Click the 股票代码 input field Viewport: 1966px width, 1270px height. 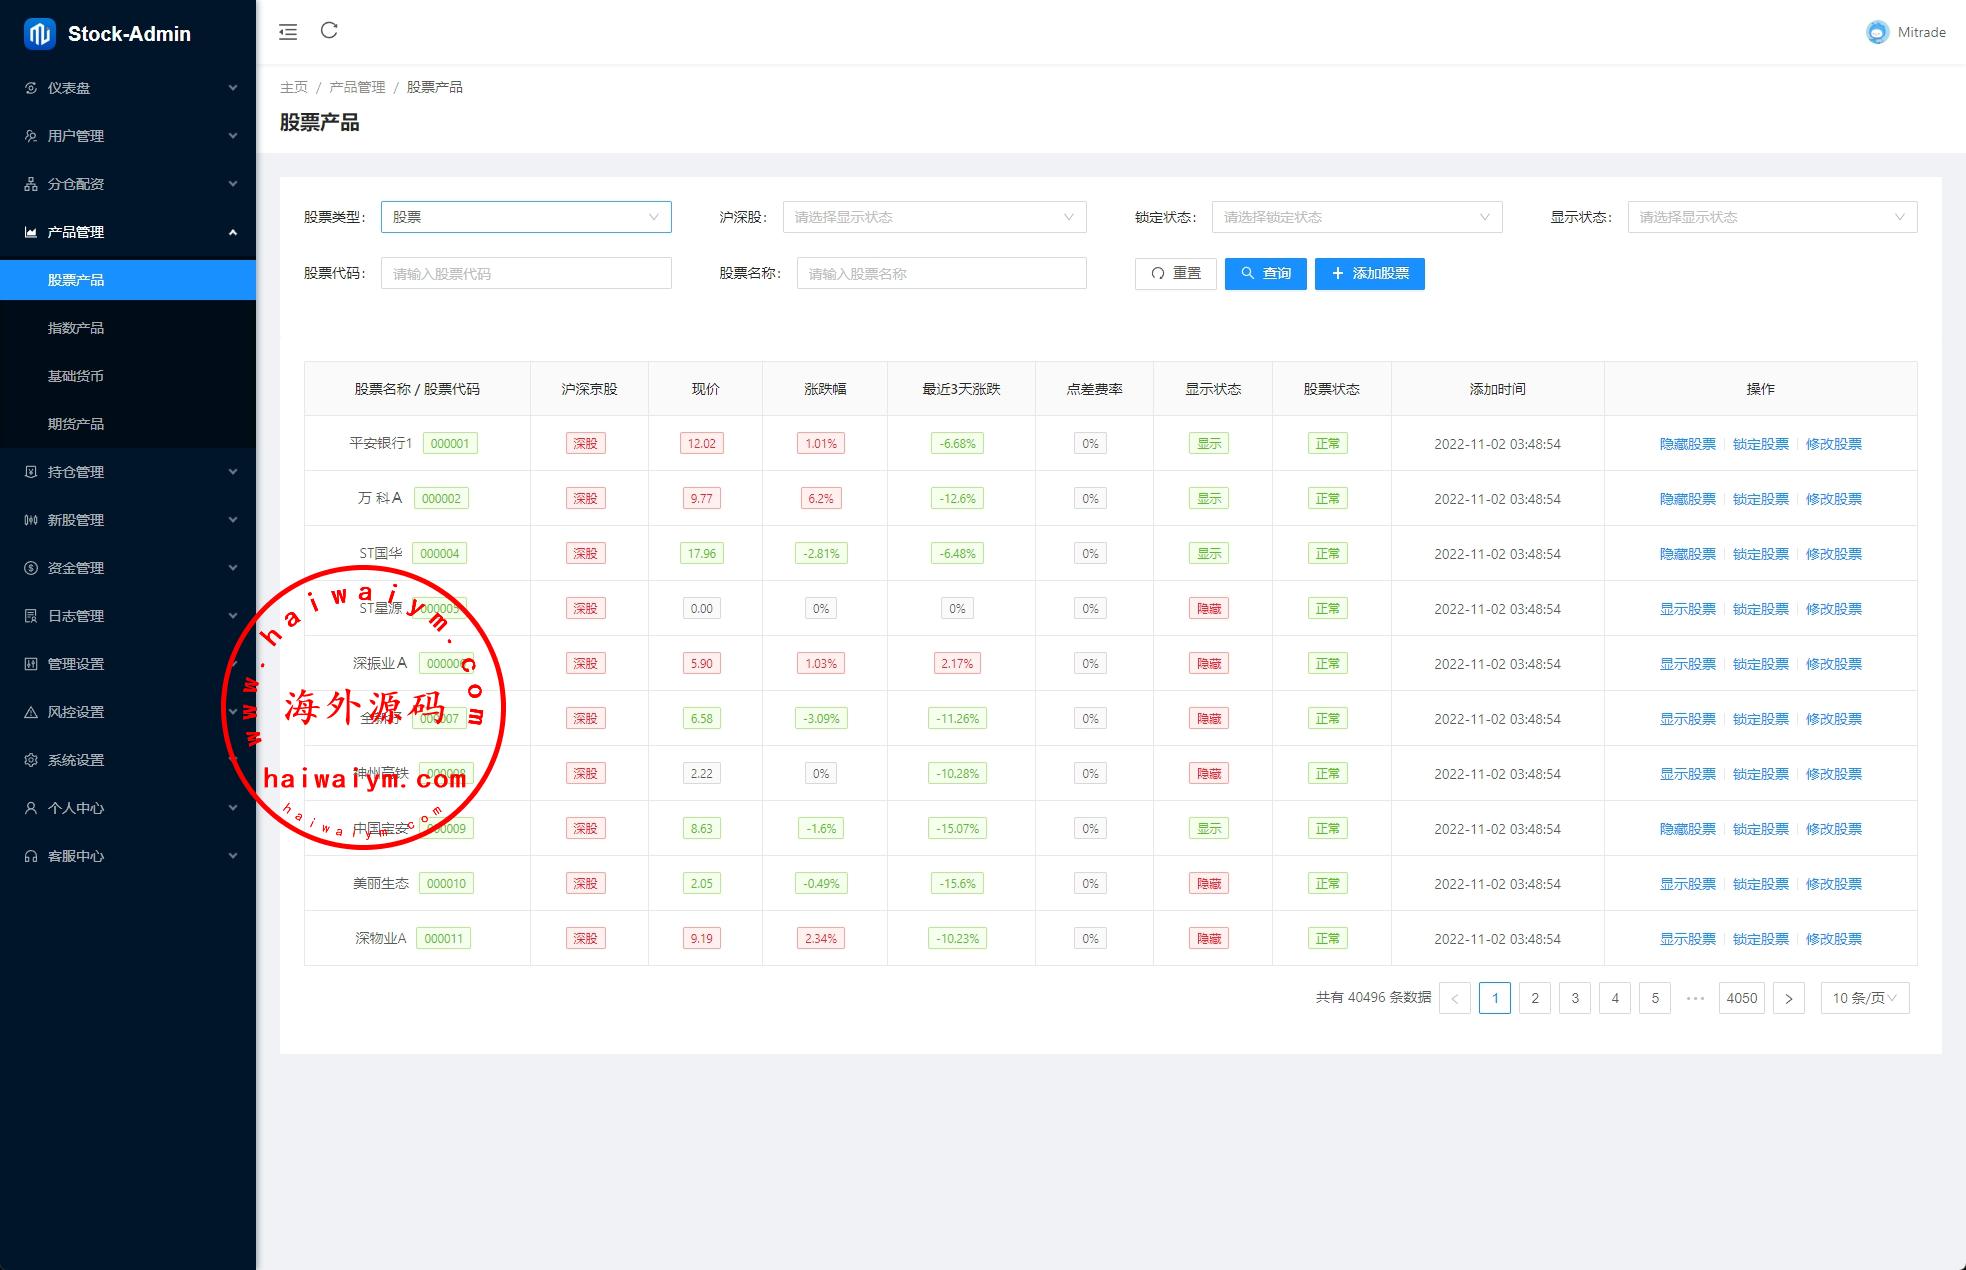526,273
